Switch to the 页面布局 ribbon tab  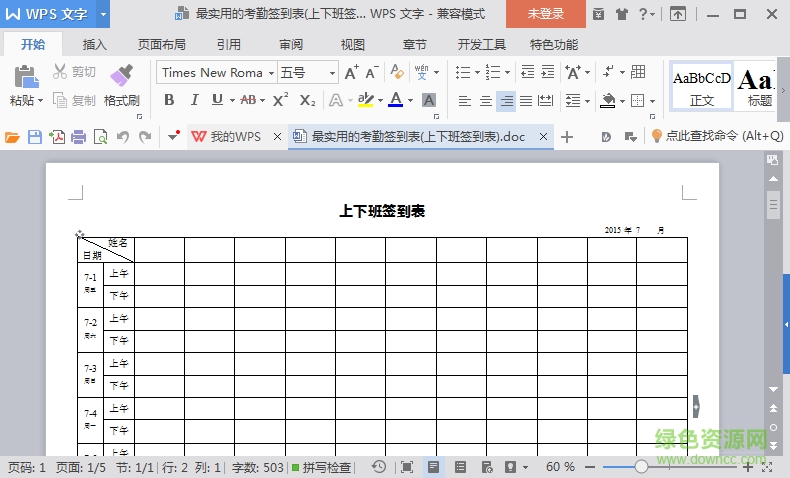tap(162, 45)
